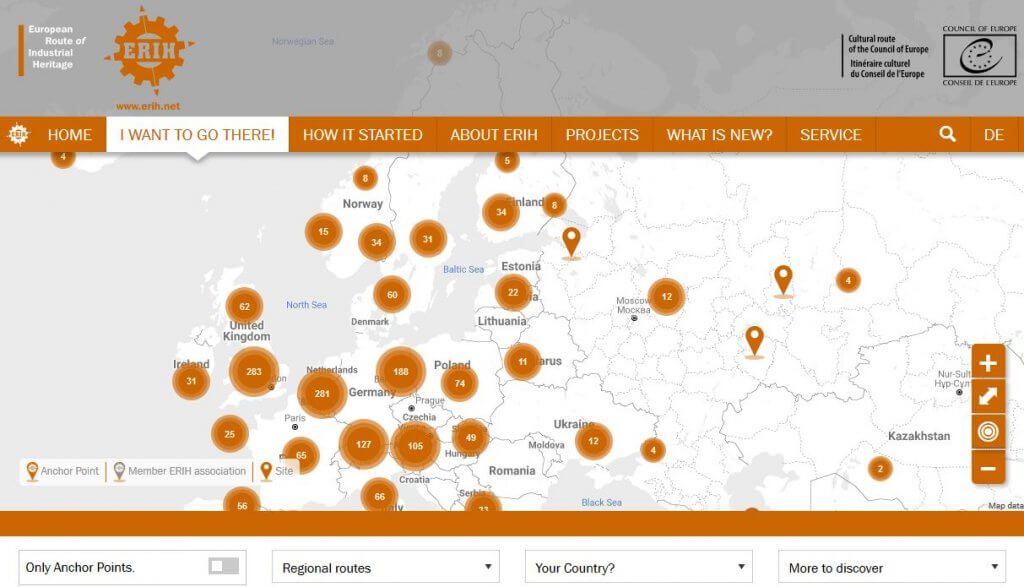Open the More to discover dropdown

(892, 567)
